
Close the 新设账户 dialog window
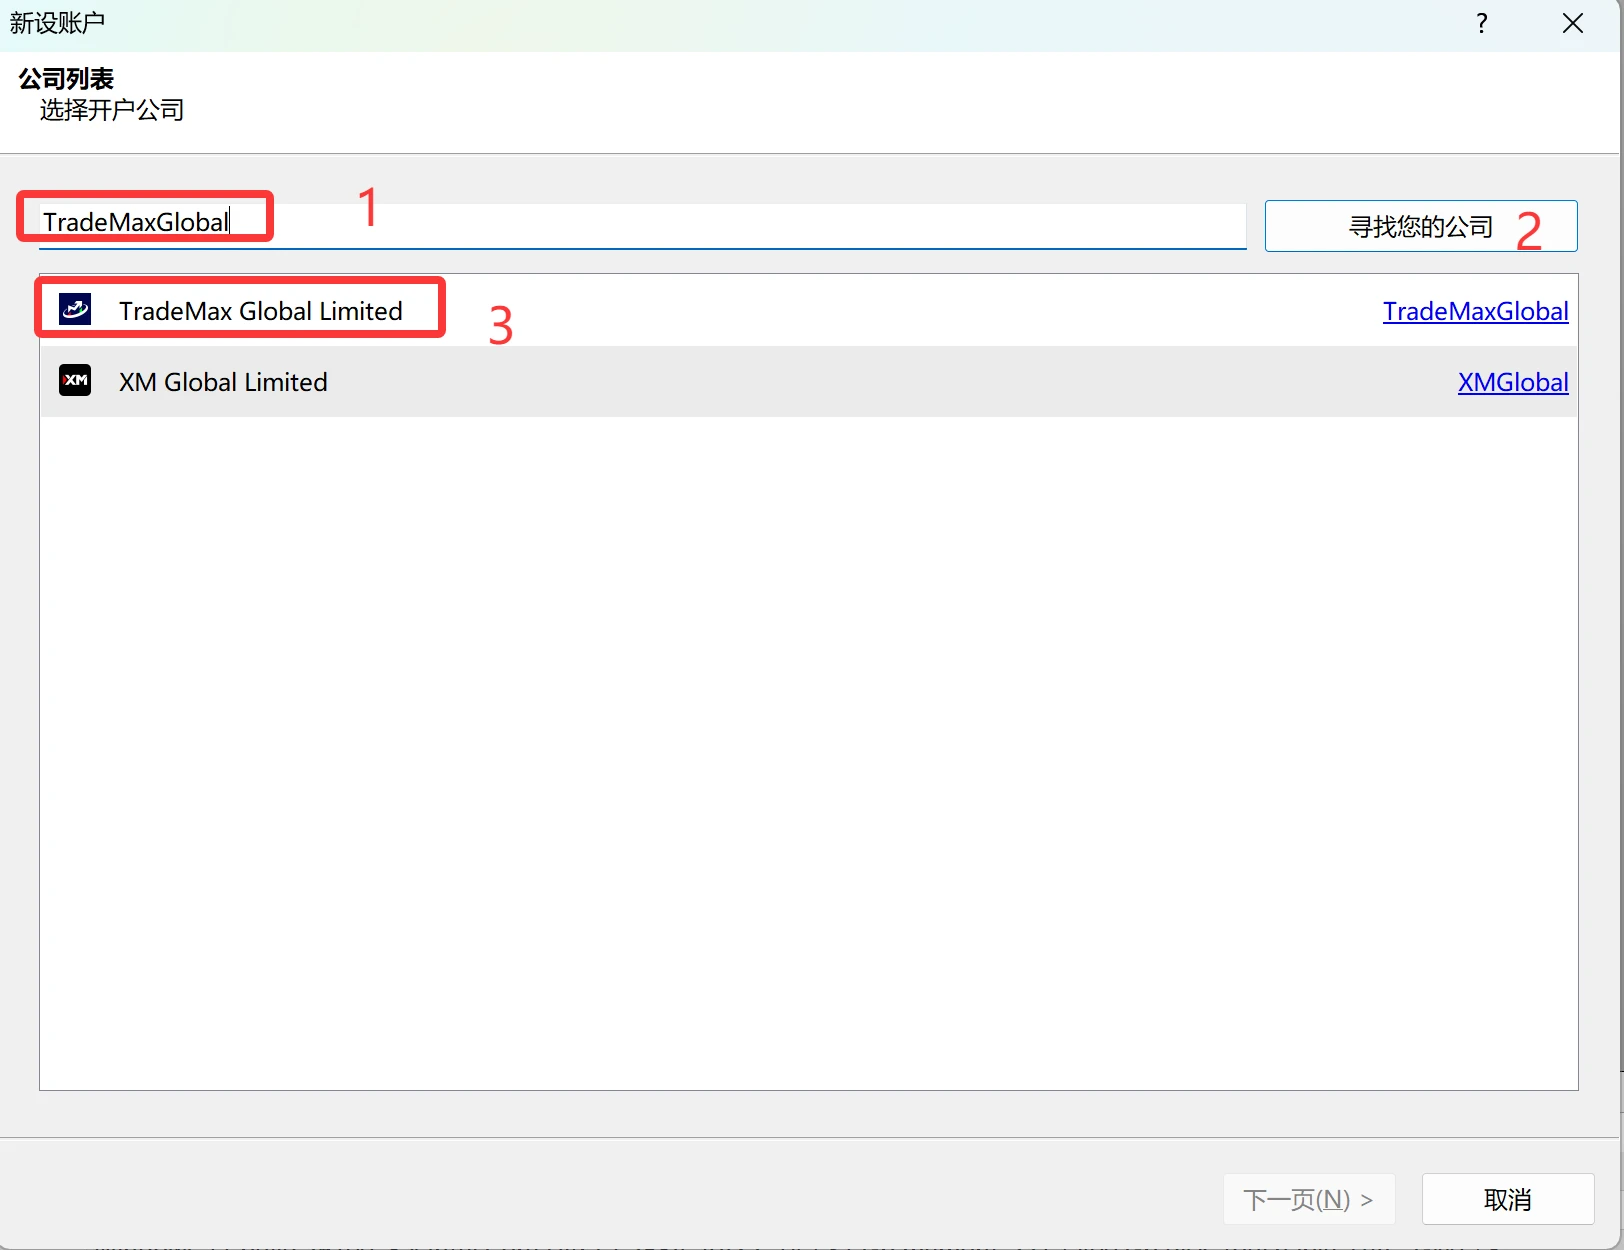1572,23
